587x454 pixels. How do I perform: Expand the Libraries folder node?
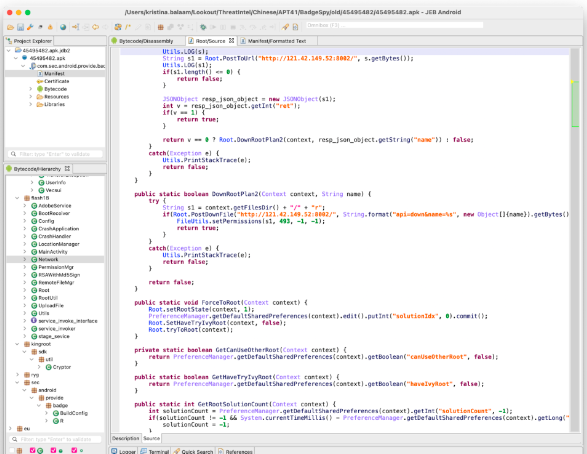(x=31, y=104)
